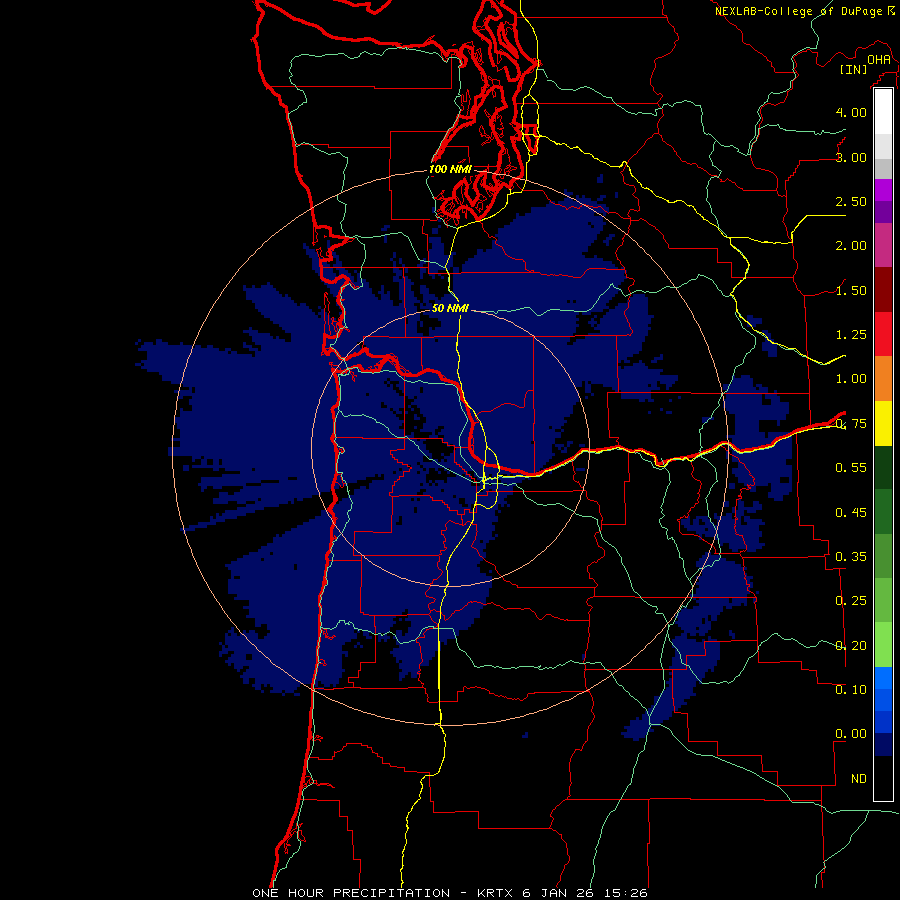Click the "3.00" legend value
The width and height of the screenshot is (900, 900).
point(851,157)
